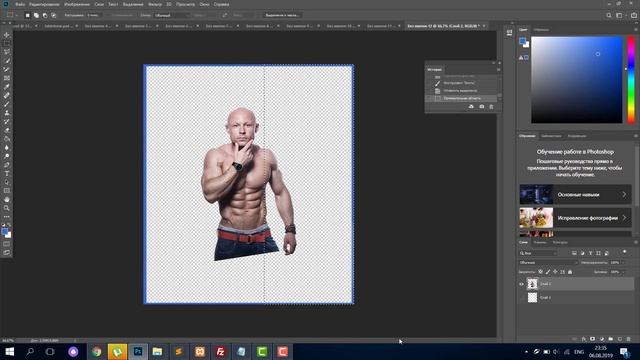Open the Layers panel flyout menu
This screenshot has width=640, height=360.
tap(636, 242)
